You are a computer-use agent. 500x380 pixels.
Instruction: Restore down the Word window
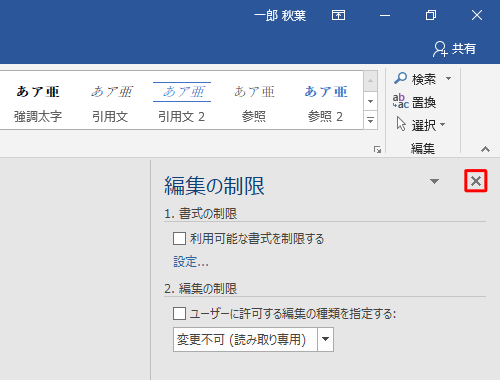pyautogui.click(x=431, y=15)
